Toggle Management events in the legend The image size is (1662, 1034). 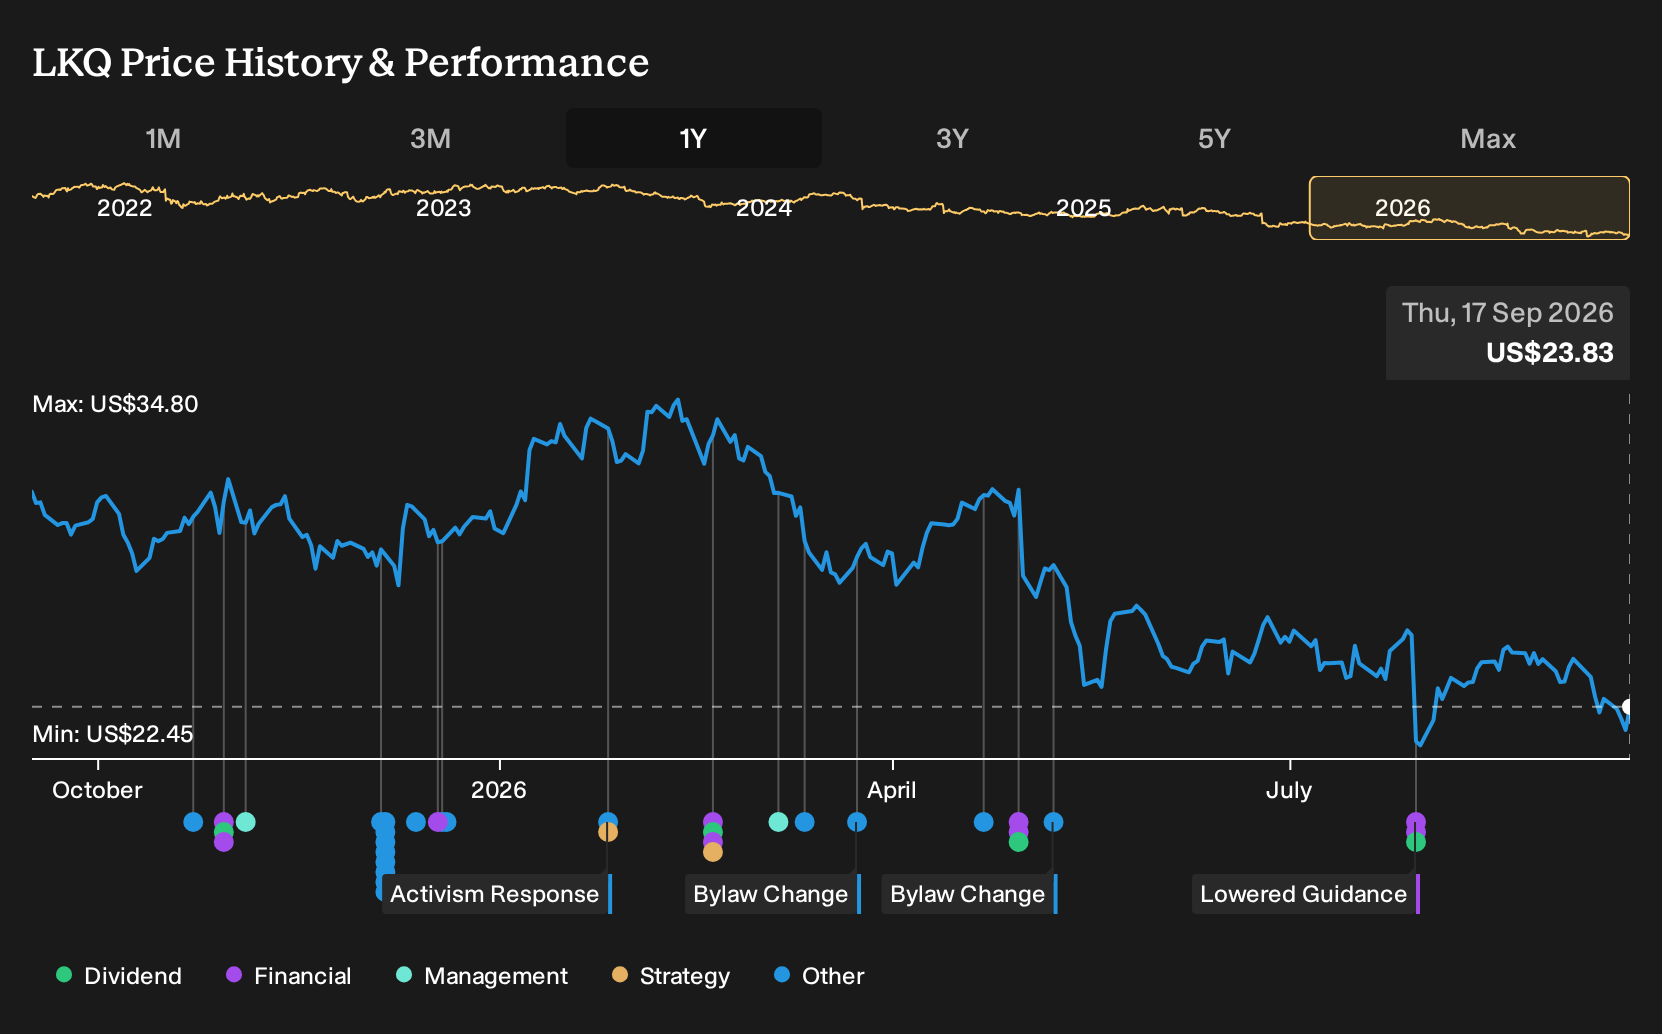pos(482,976)
